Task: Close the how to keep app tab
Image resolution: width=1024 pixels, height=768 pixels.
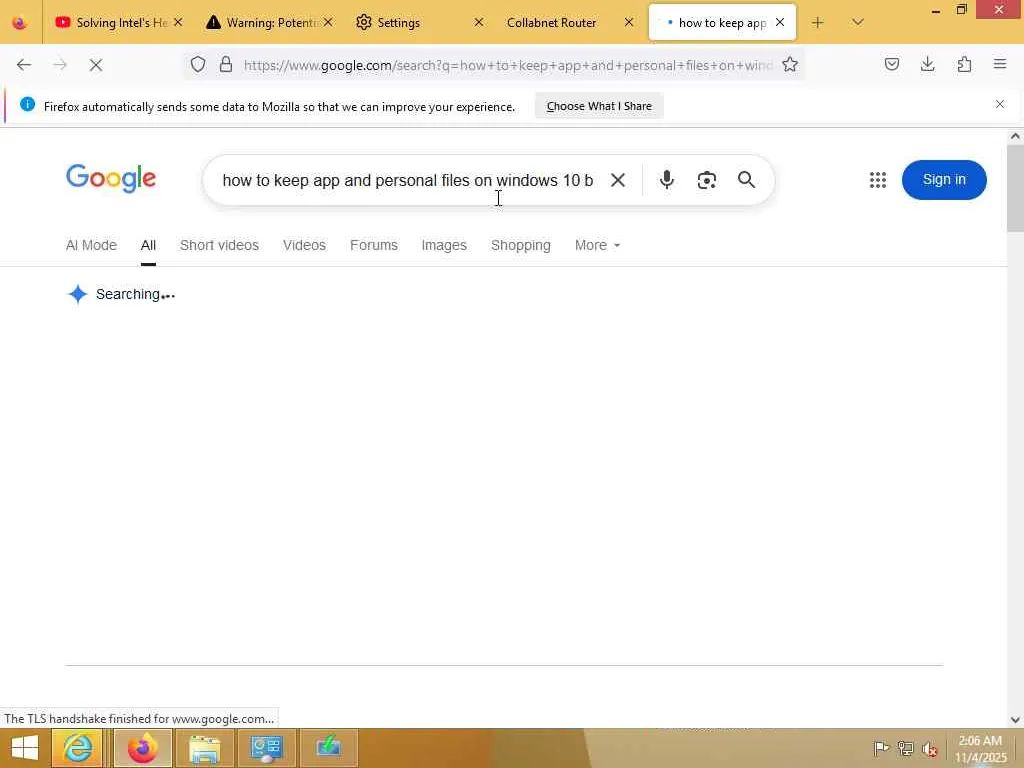Action: pos(780,22)
